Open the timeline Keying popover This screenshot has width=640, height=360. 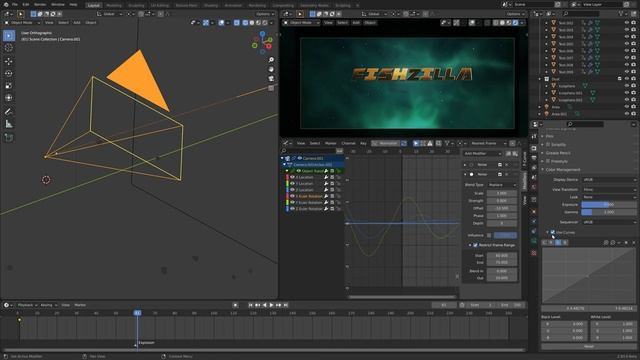[x=48, y=305]
